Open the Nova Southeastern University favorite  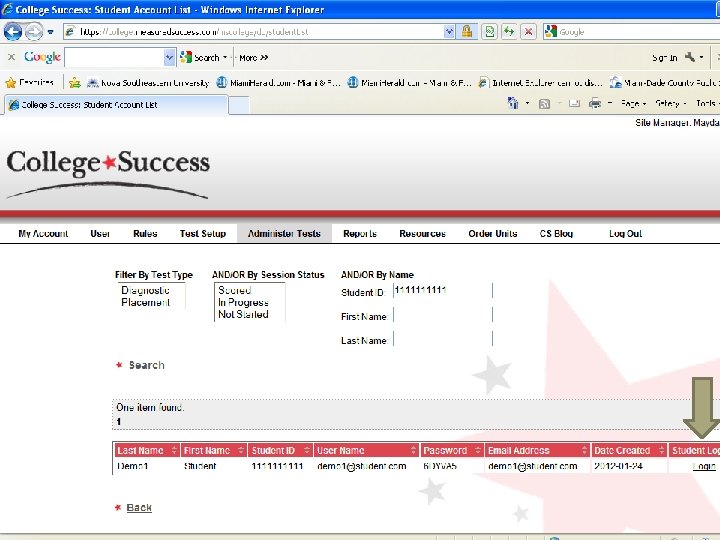click(x=148, y=83)
